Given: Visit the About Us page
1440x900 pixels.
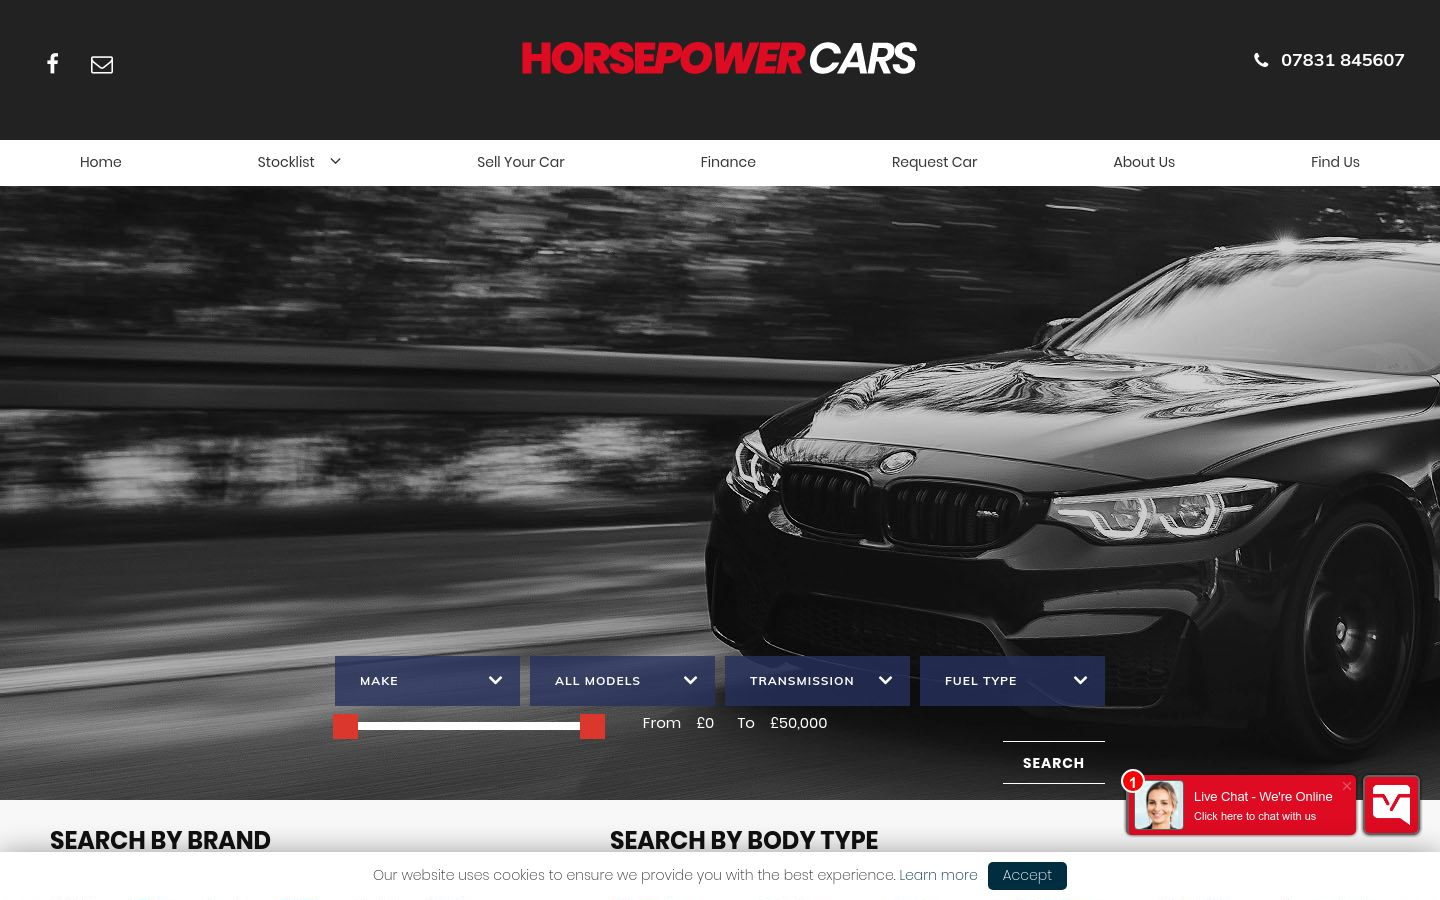Looking at the screenshot, I should click(x=1144, y=162).
